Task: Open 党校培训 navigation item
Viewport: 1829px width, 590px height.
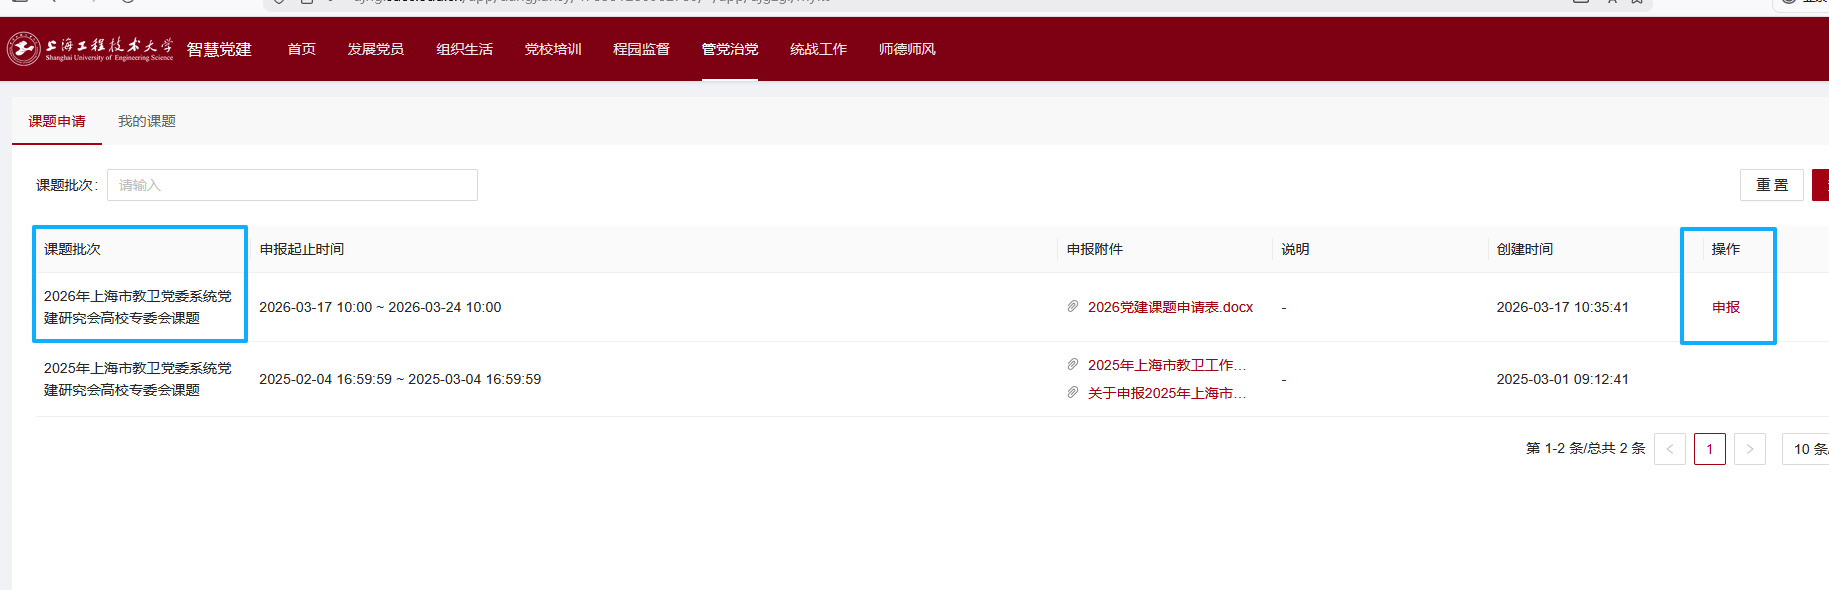Action: coord(553,49)
